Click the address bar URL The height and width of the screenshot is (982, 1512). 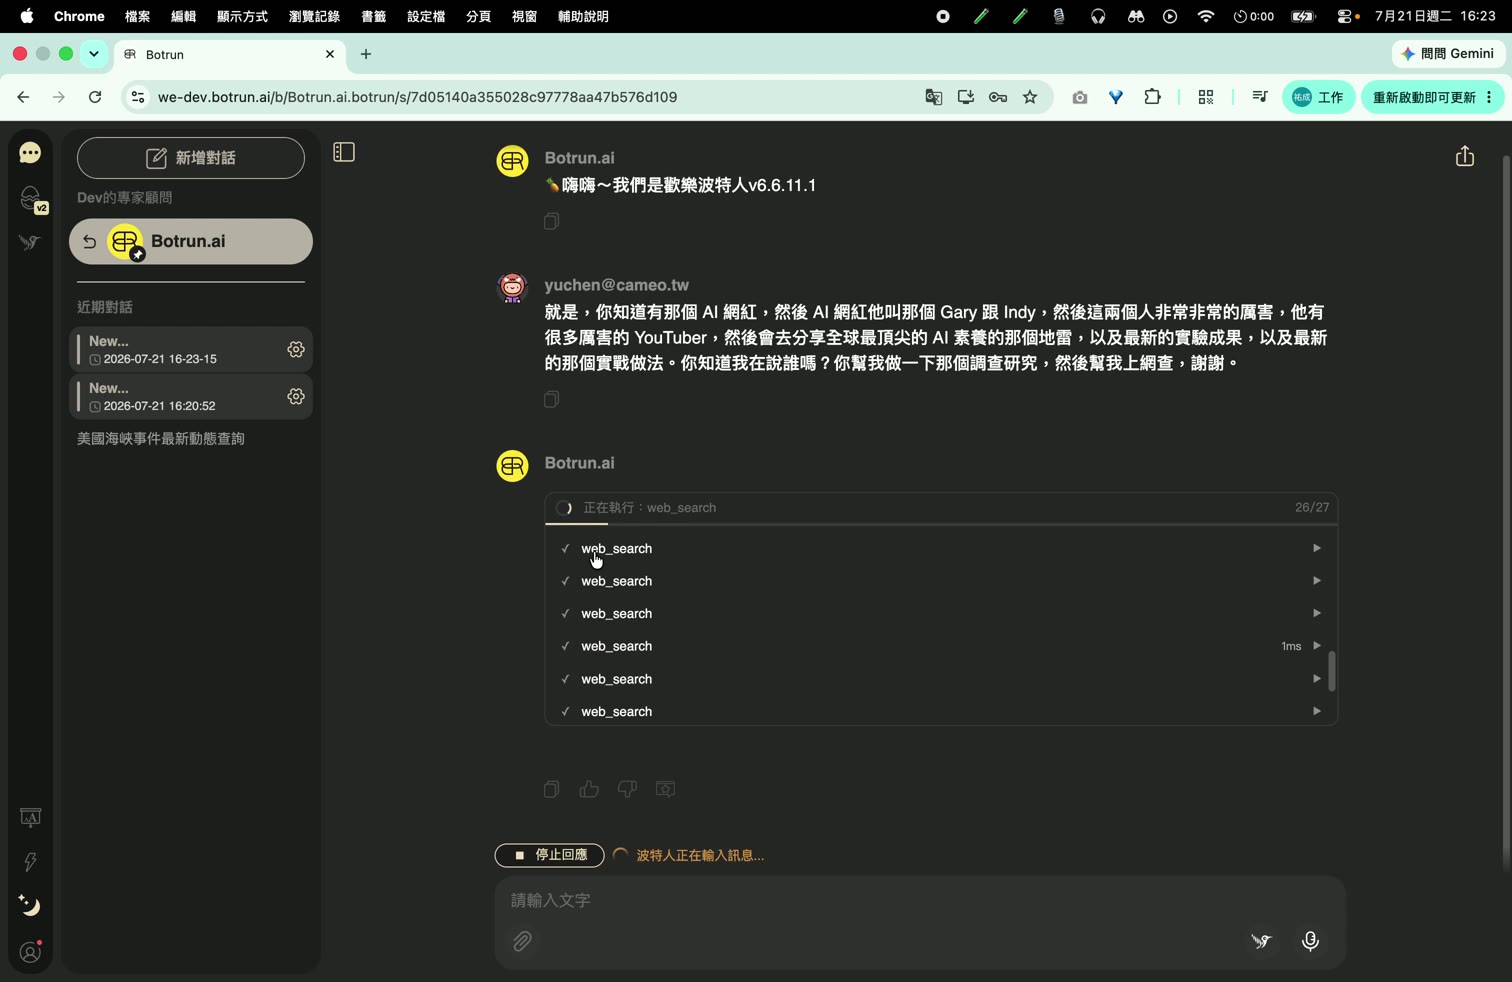(x=417, y=97)
